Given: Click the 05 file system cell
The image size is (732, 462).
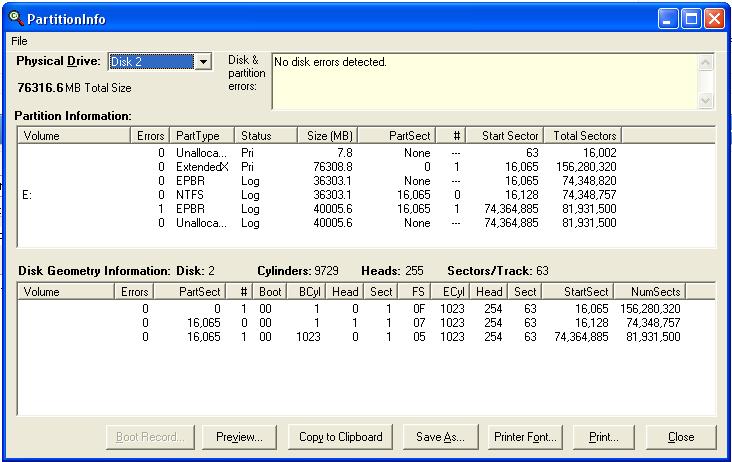Looking at the screenshot, I should coord(419,336).
